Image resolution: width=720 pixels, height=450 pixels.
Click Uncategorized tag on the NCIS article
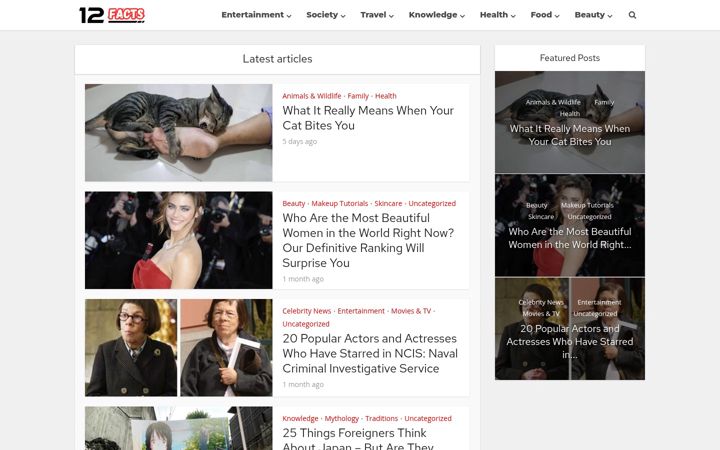[306, 324]
